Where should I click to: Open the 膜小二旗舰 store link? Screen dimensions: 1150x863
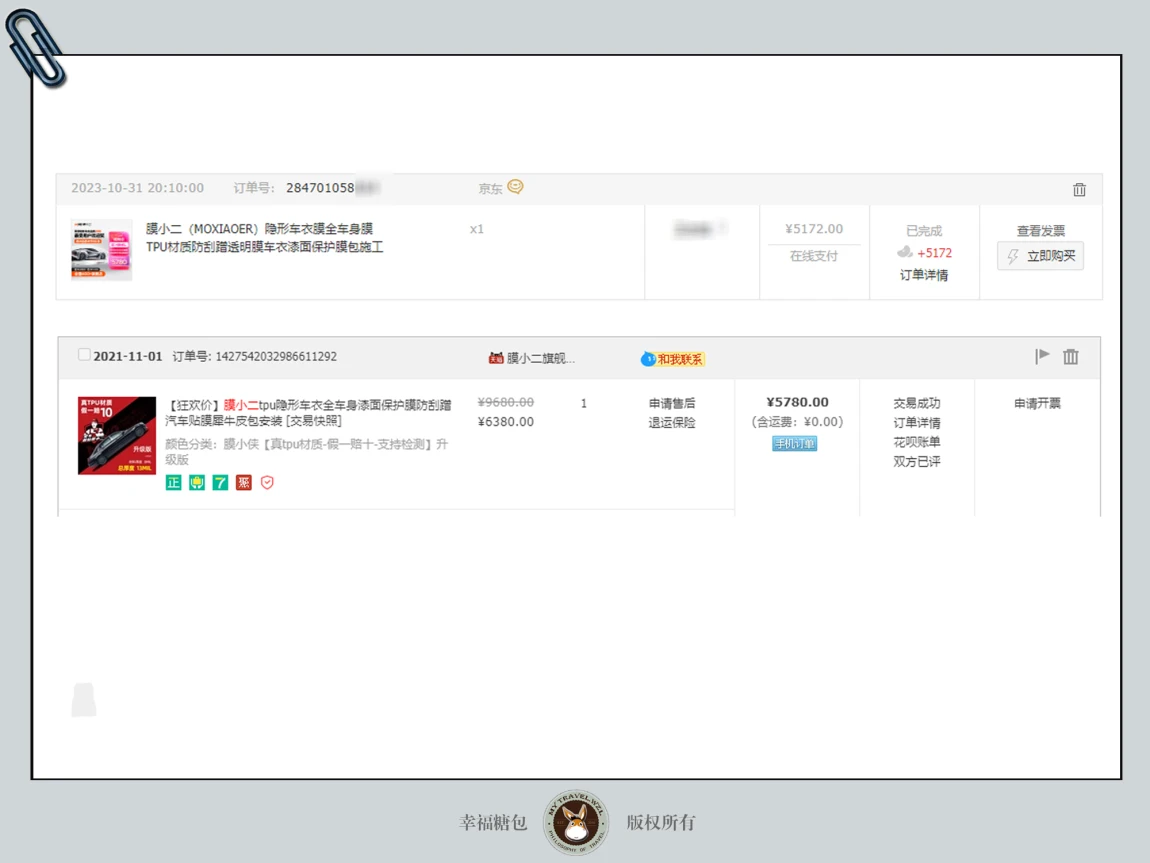(x=541, y=358)
